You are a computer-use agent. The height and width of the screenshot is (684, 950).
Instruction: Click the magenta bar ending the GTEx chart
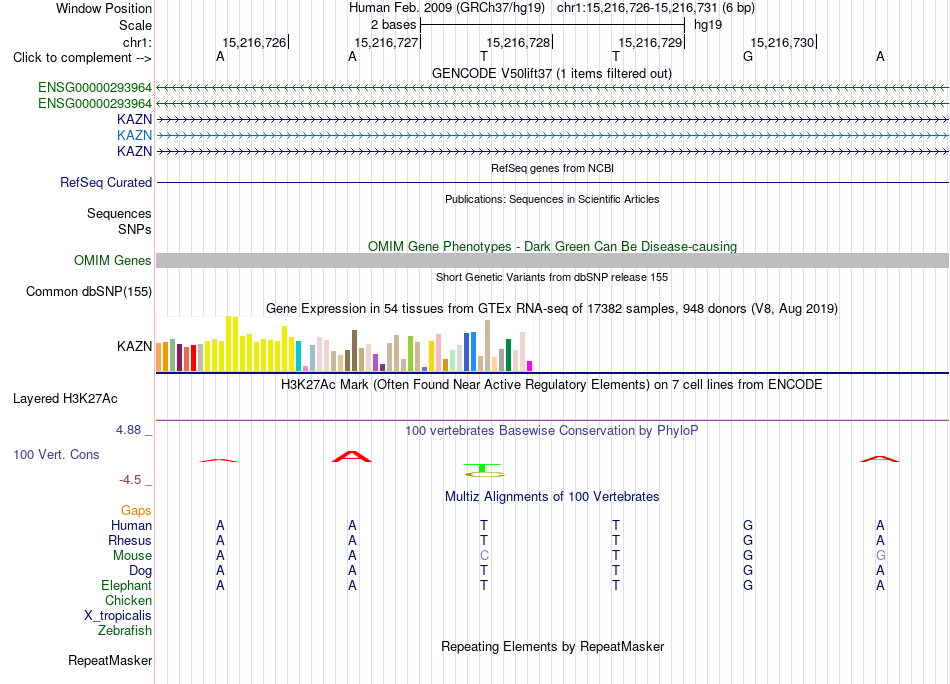click(530, 366)
